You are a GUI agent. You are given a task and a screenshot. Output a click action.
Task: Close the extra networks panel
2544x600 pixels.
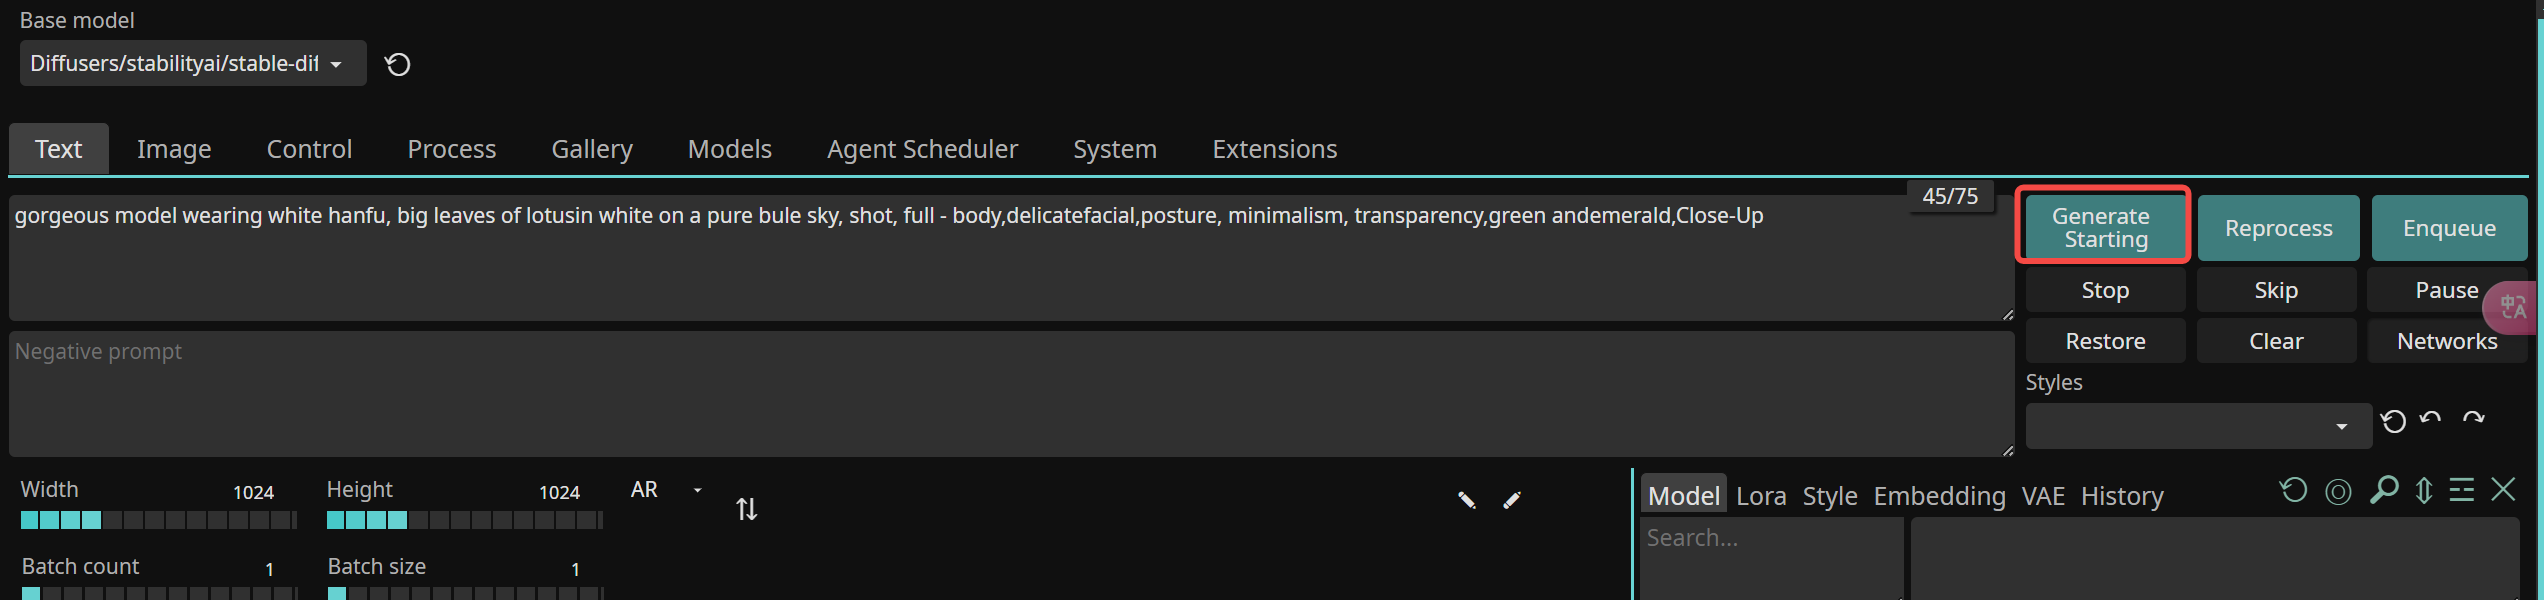point(2503,490)
